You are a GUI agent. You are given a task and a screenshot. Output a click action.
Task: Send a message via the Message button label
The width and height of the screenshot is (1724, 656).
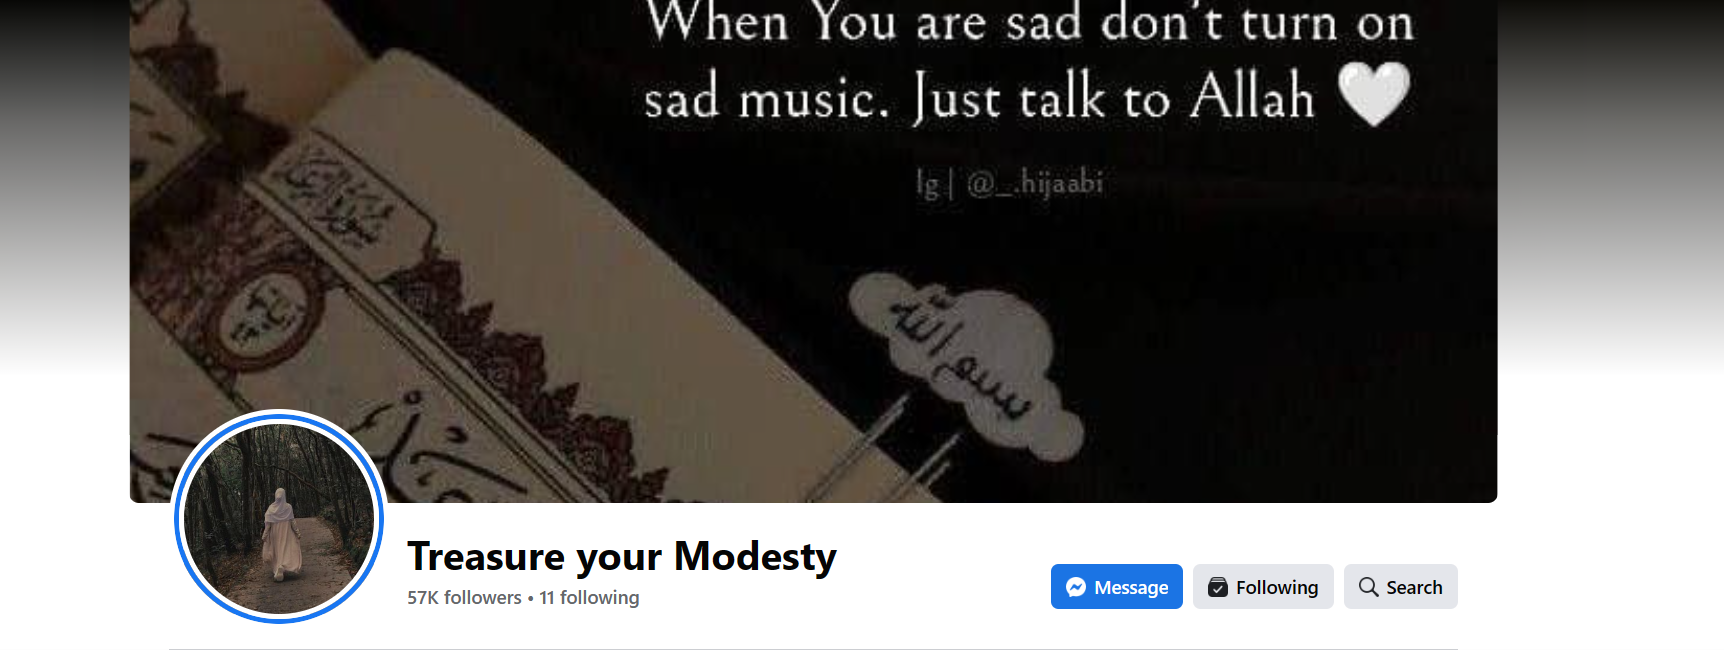[x=1131, y=587]
